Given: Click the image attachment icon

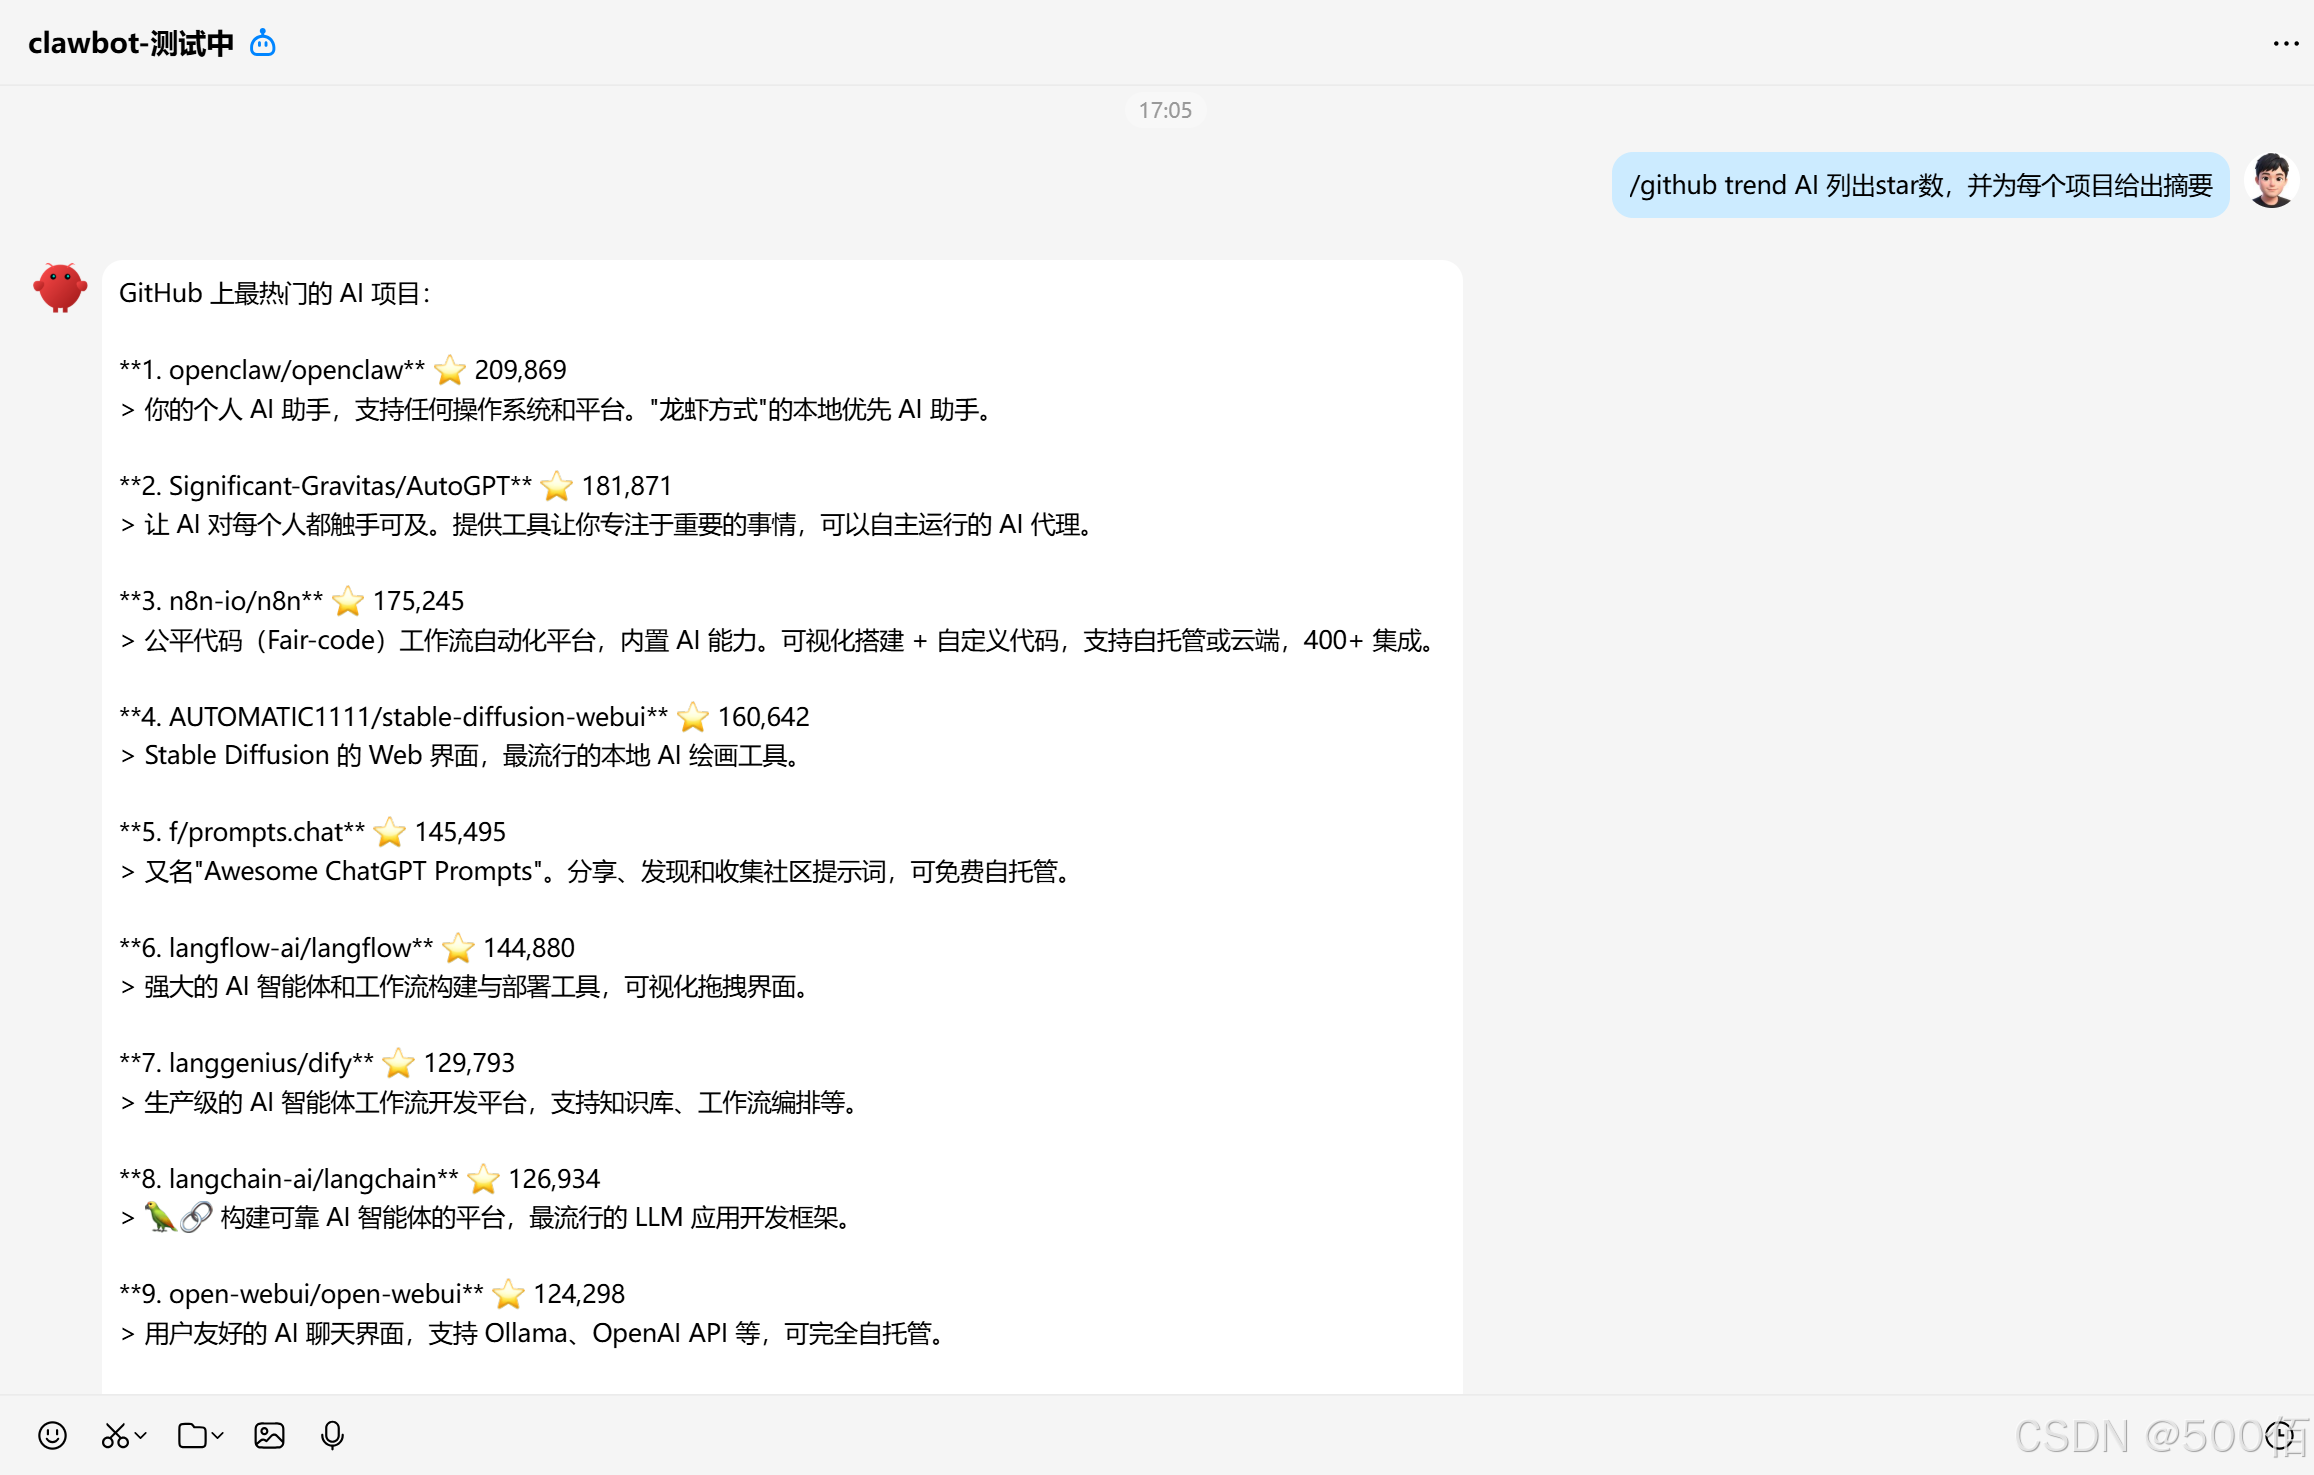Looking at the screenshot, I should tap(268, 1435).
